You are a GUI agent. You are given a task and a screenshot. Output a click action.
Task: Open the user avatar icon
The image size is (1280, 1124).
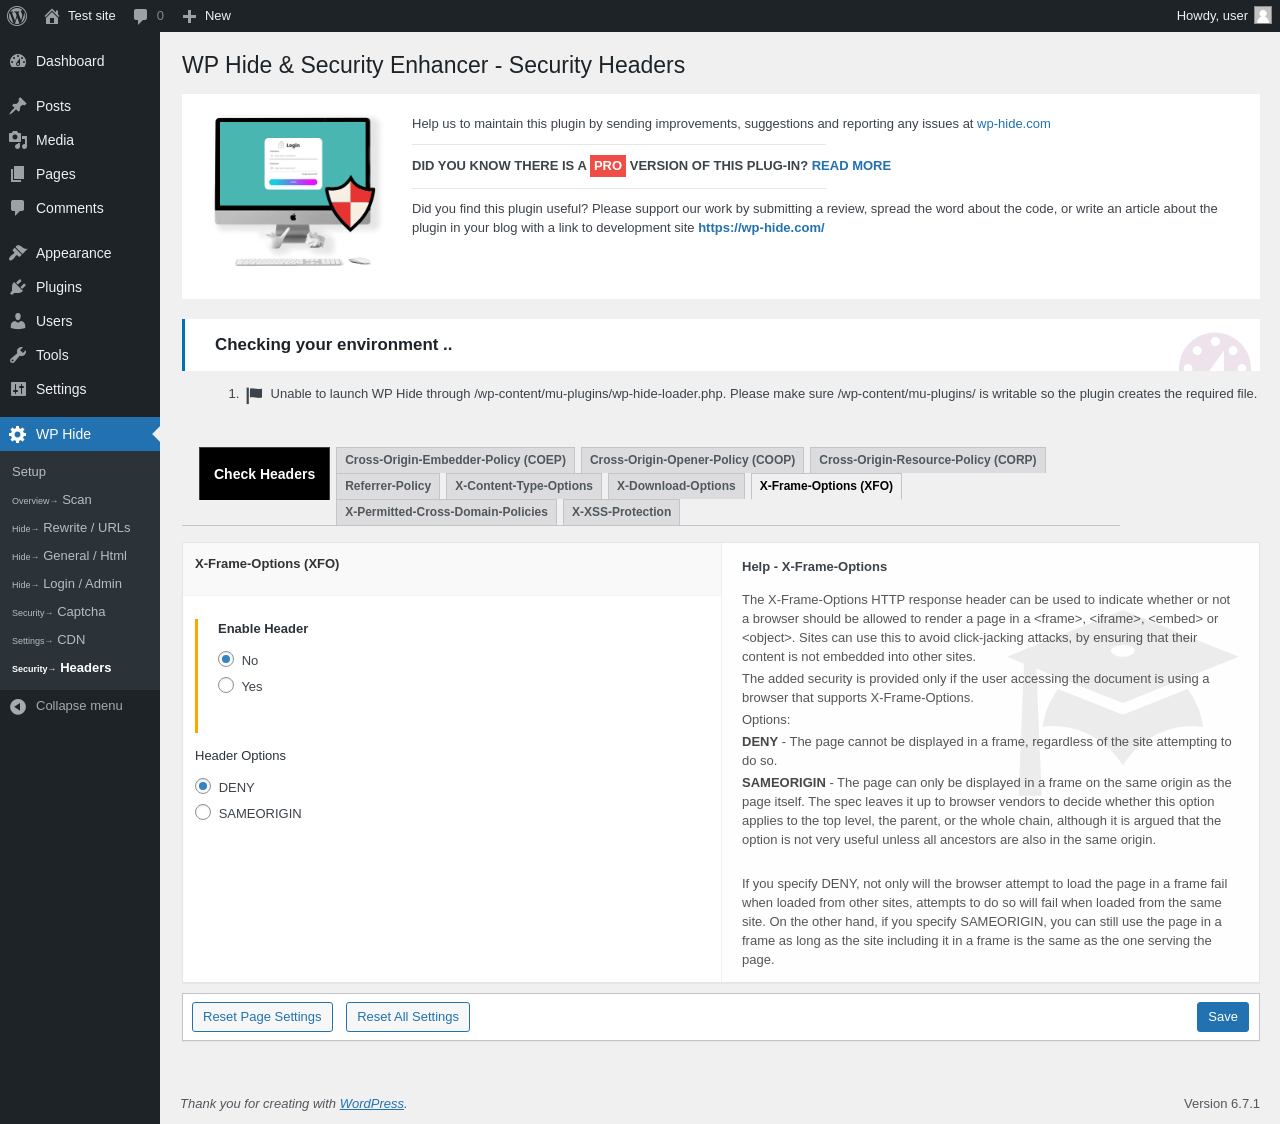point(1263,15)
